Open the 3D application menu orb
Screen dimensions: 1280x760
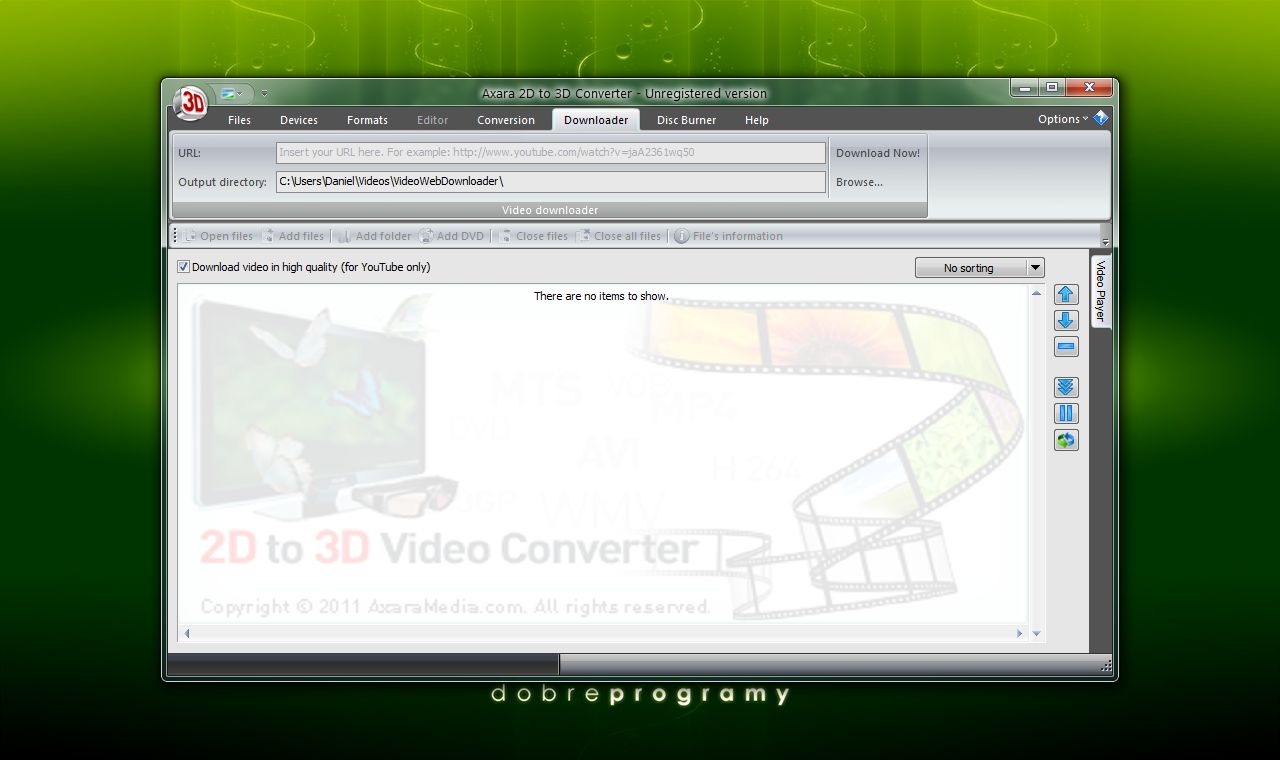point(190,102)
